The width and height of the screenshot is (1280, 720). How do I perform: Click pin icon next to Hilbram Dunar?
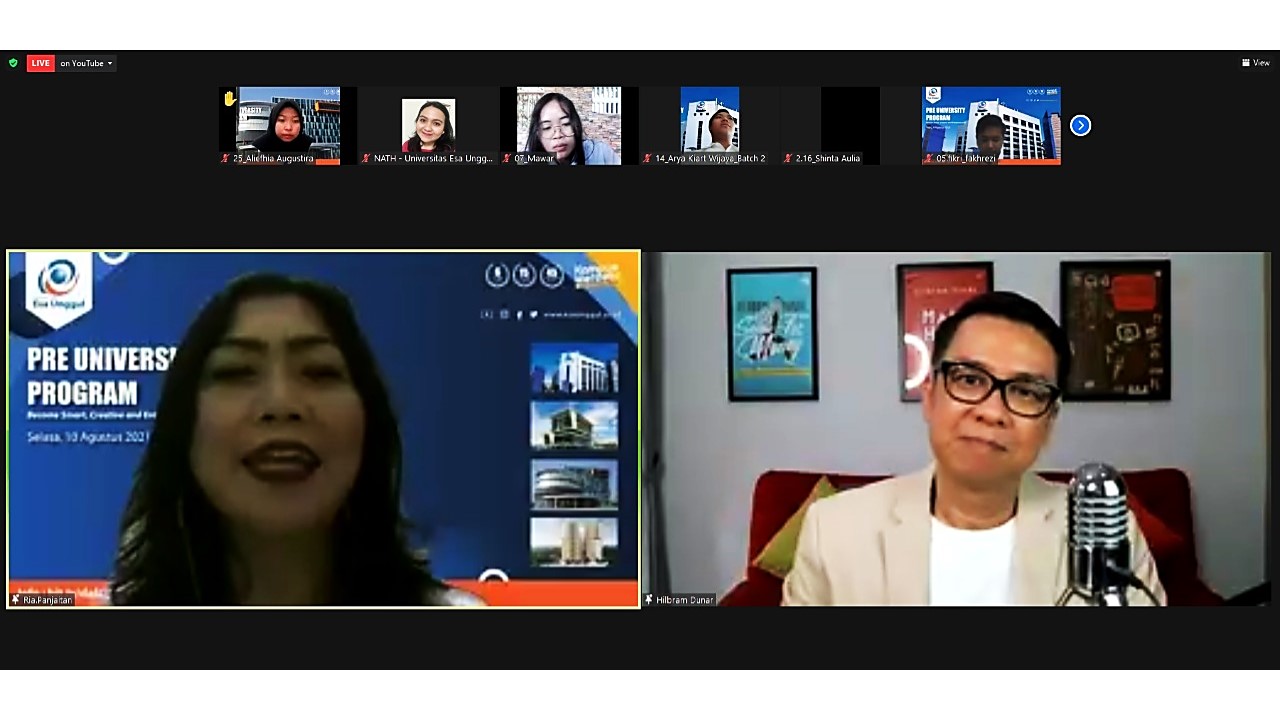coord(649,600)
